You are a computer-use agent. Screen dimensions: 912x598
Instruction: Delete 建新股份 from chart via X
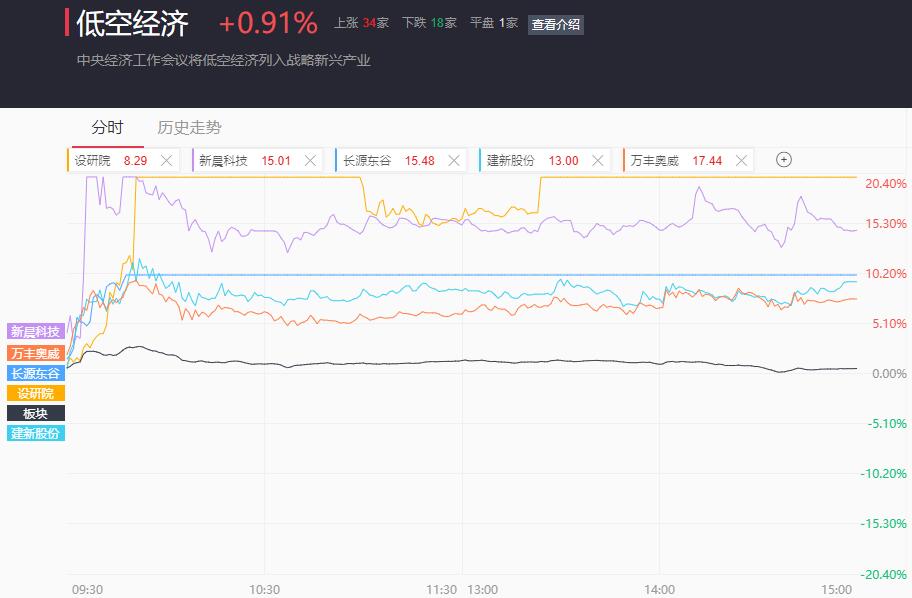[x=597, y=161]
